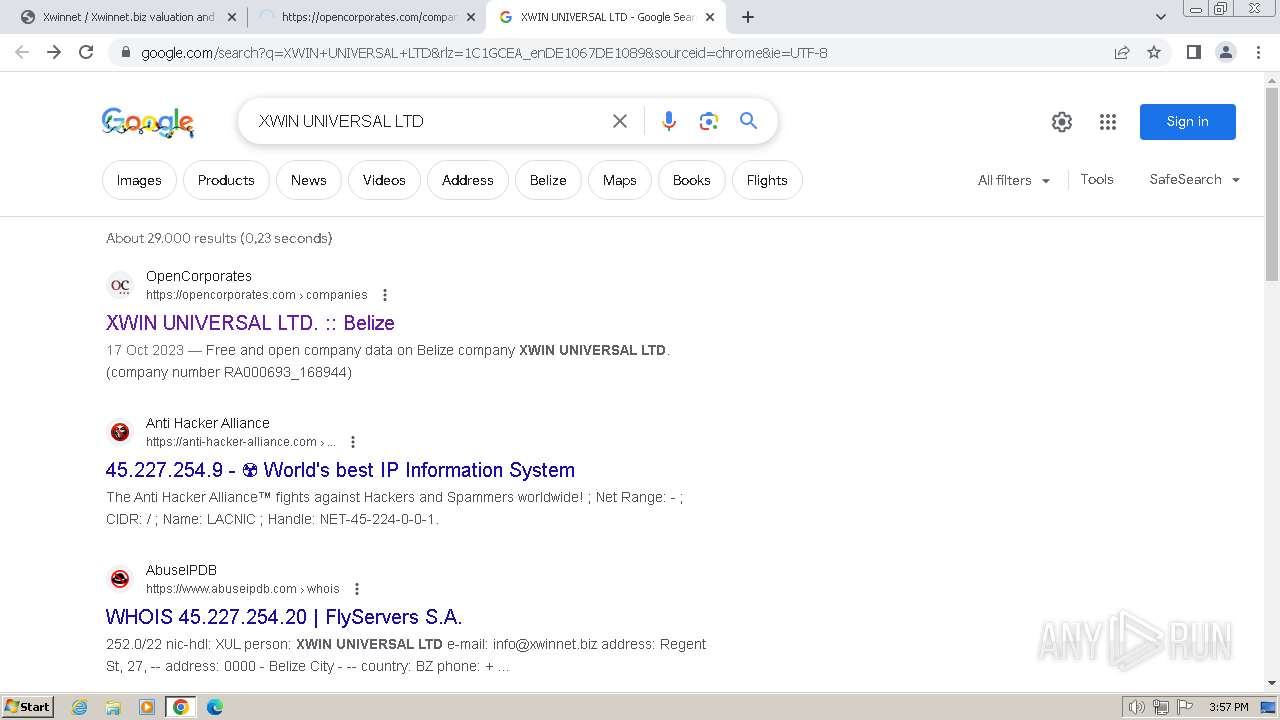Click the volume tray icon
This screenshot has width=1280, height=720.
click(1137, 707)
